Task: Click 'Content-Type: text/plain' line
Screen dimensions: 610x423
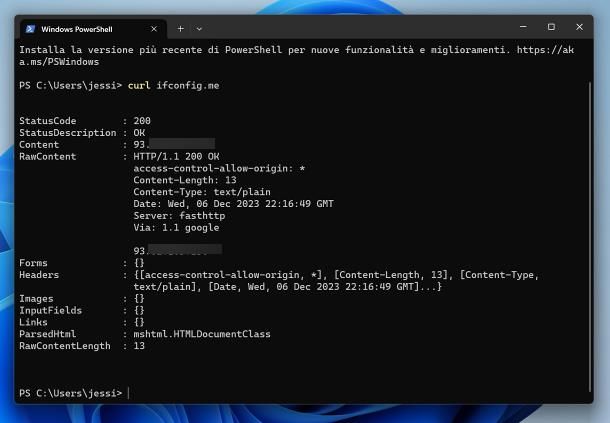Action: coord(202,192)
